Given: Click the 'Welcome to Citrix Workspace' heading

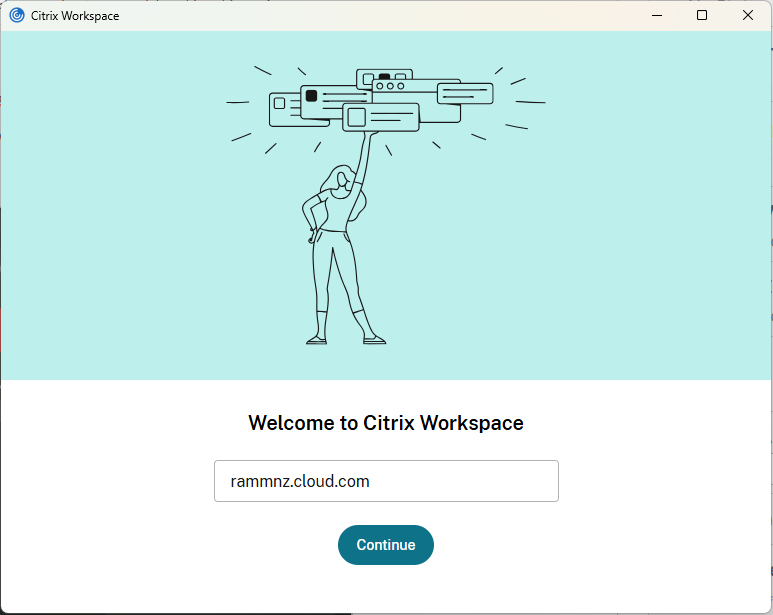Looking at the screenshot, I should click(386, 423).
